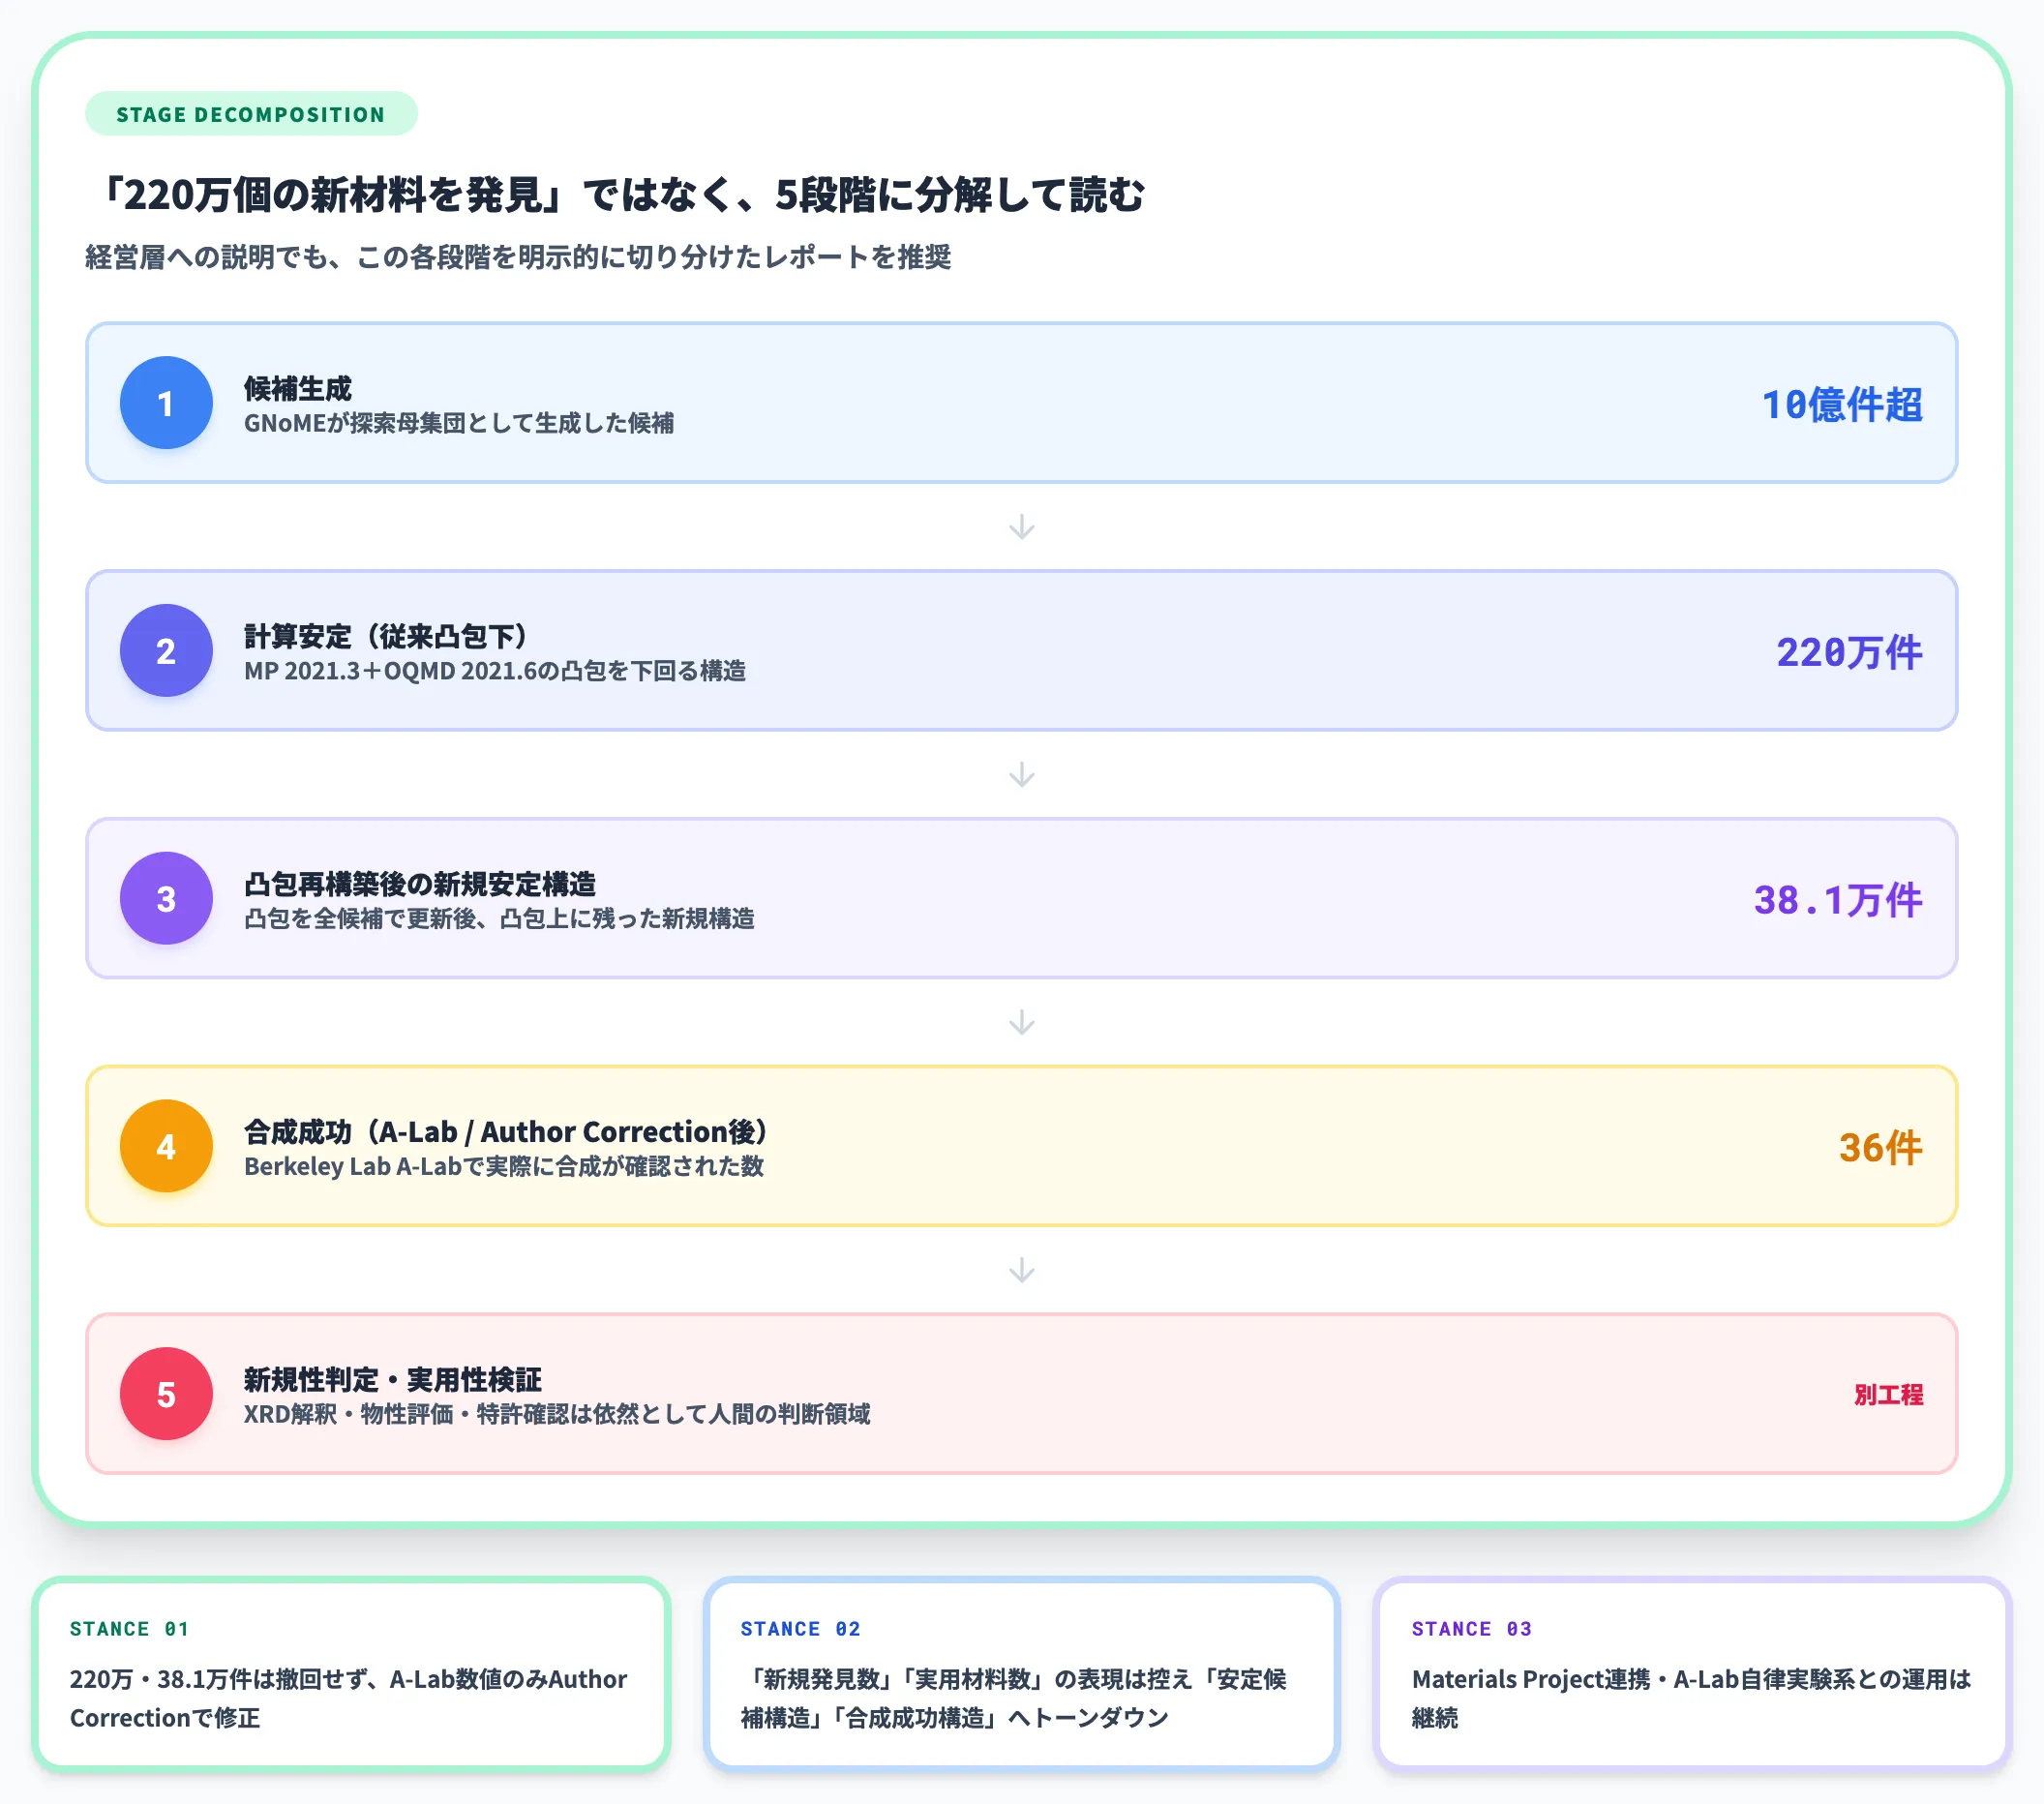Select the 合成成功(A-Lab / Author Correction後) title
This screenshot has height=1804, width=2044.
point(505,1132)
